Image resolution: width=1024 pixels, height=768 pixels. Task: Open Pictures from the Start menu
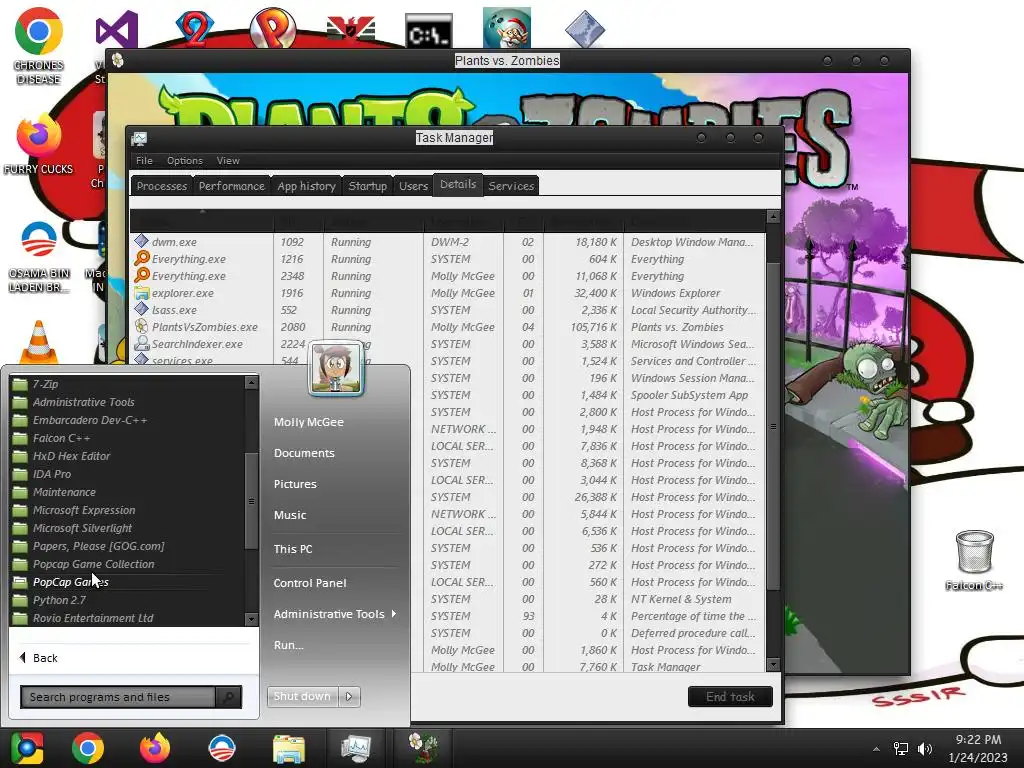pos(295,484)
